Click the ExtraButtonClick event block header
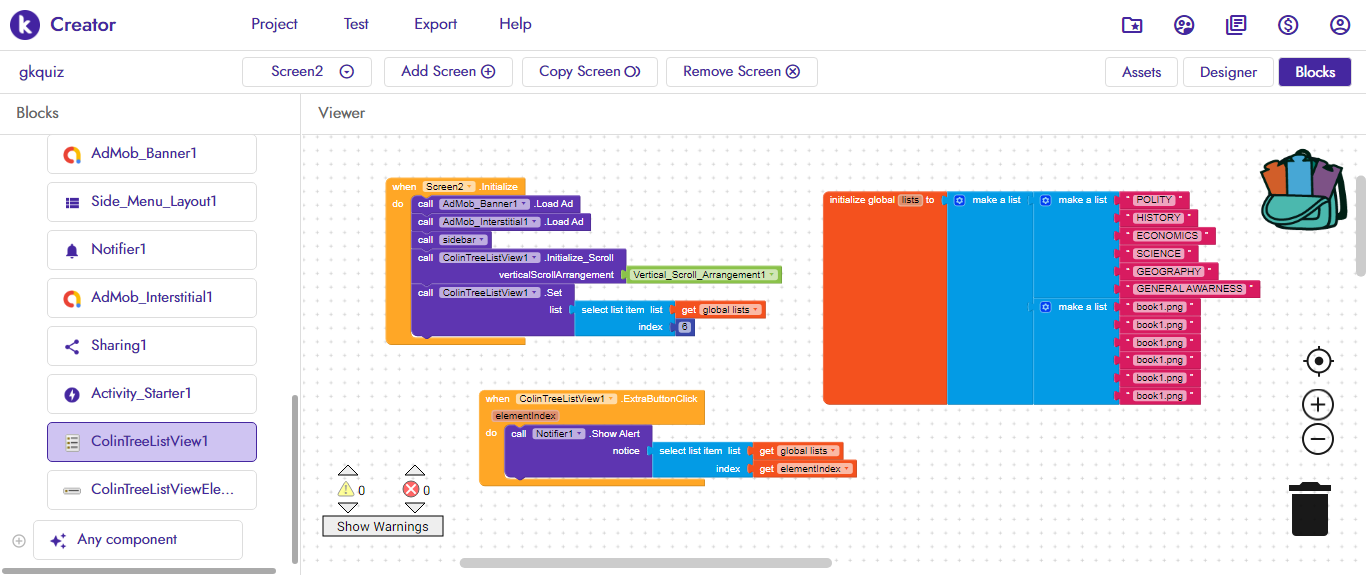Image resolution: width=1366 pixels, height=576 pixels. click(592, 399)
